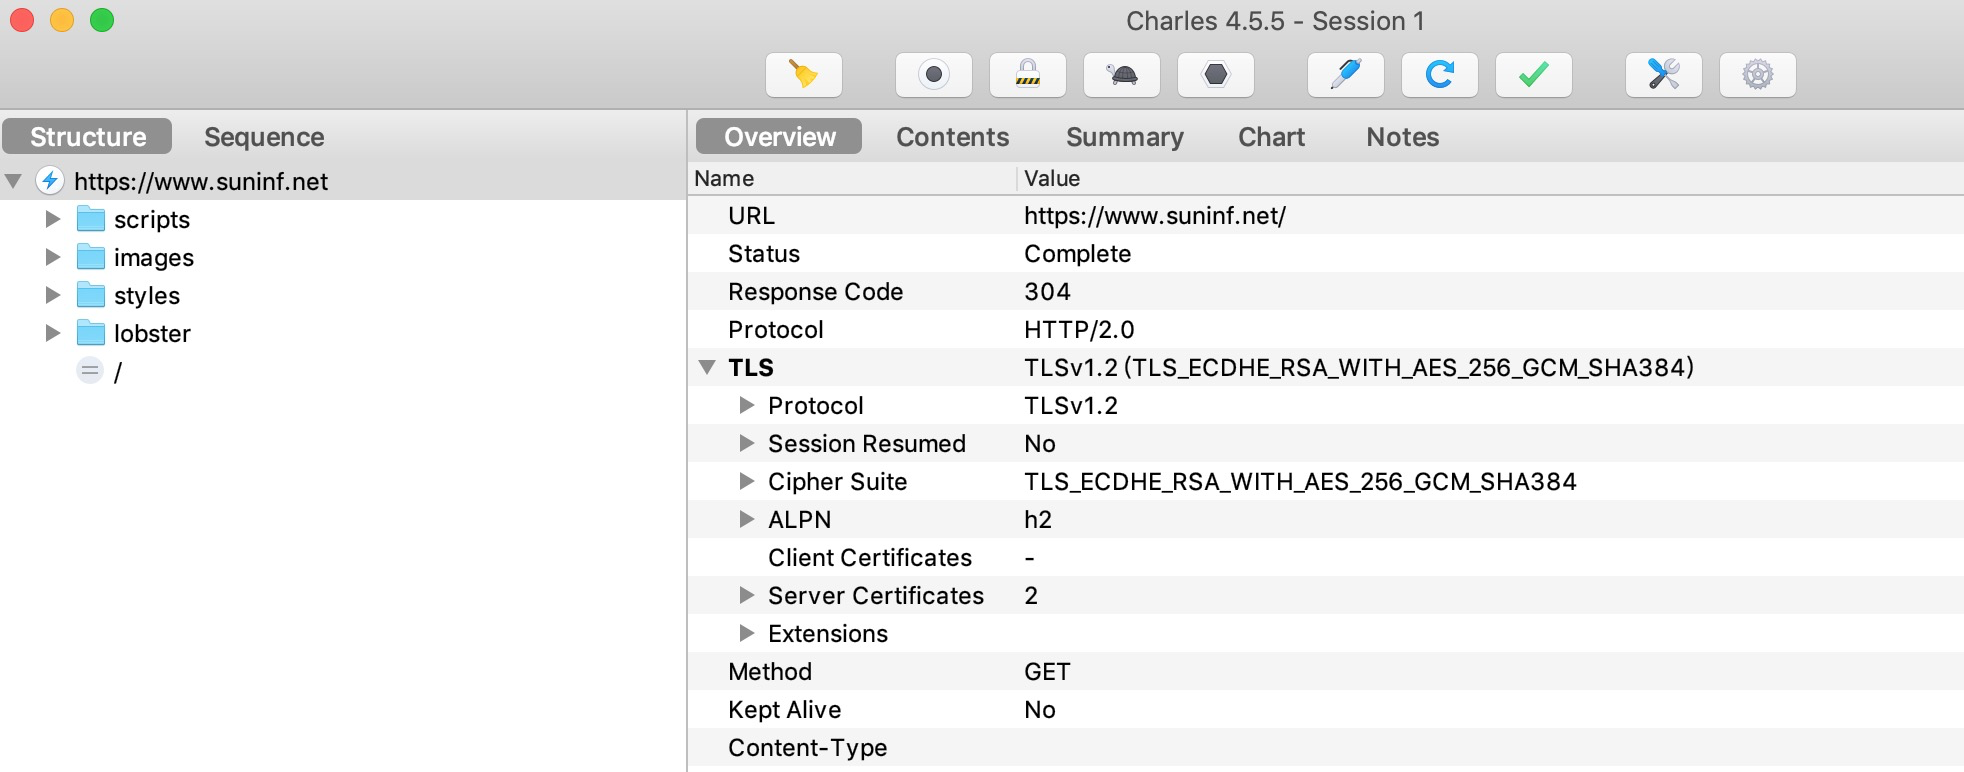Click the images folder icon
The height and width of the screenshot is (772, 1964).
(x=91, y=257)
